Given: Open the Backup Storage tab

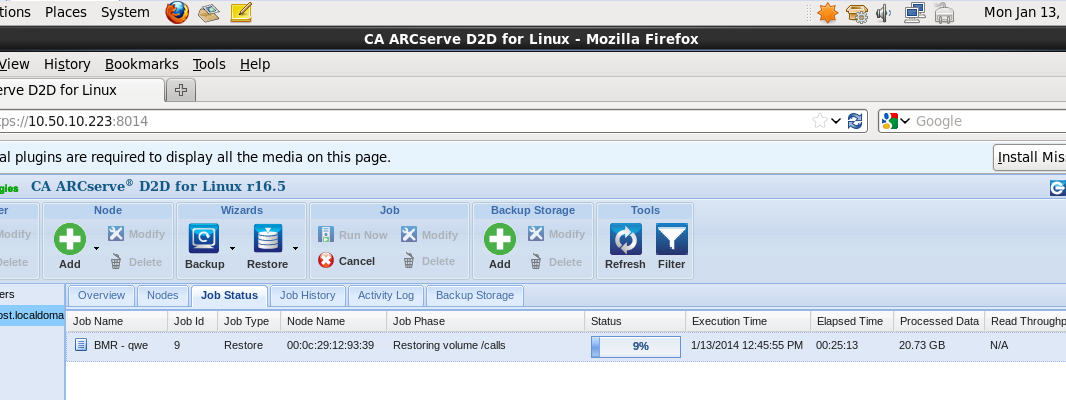Looking at the screenshot, I should coord(475,295).
